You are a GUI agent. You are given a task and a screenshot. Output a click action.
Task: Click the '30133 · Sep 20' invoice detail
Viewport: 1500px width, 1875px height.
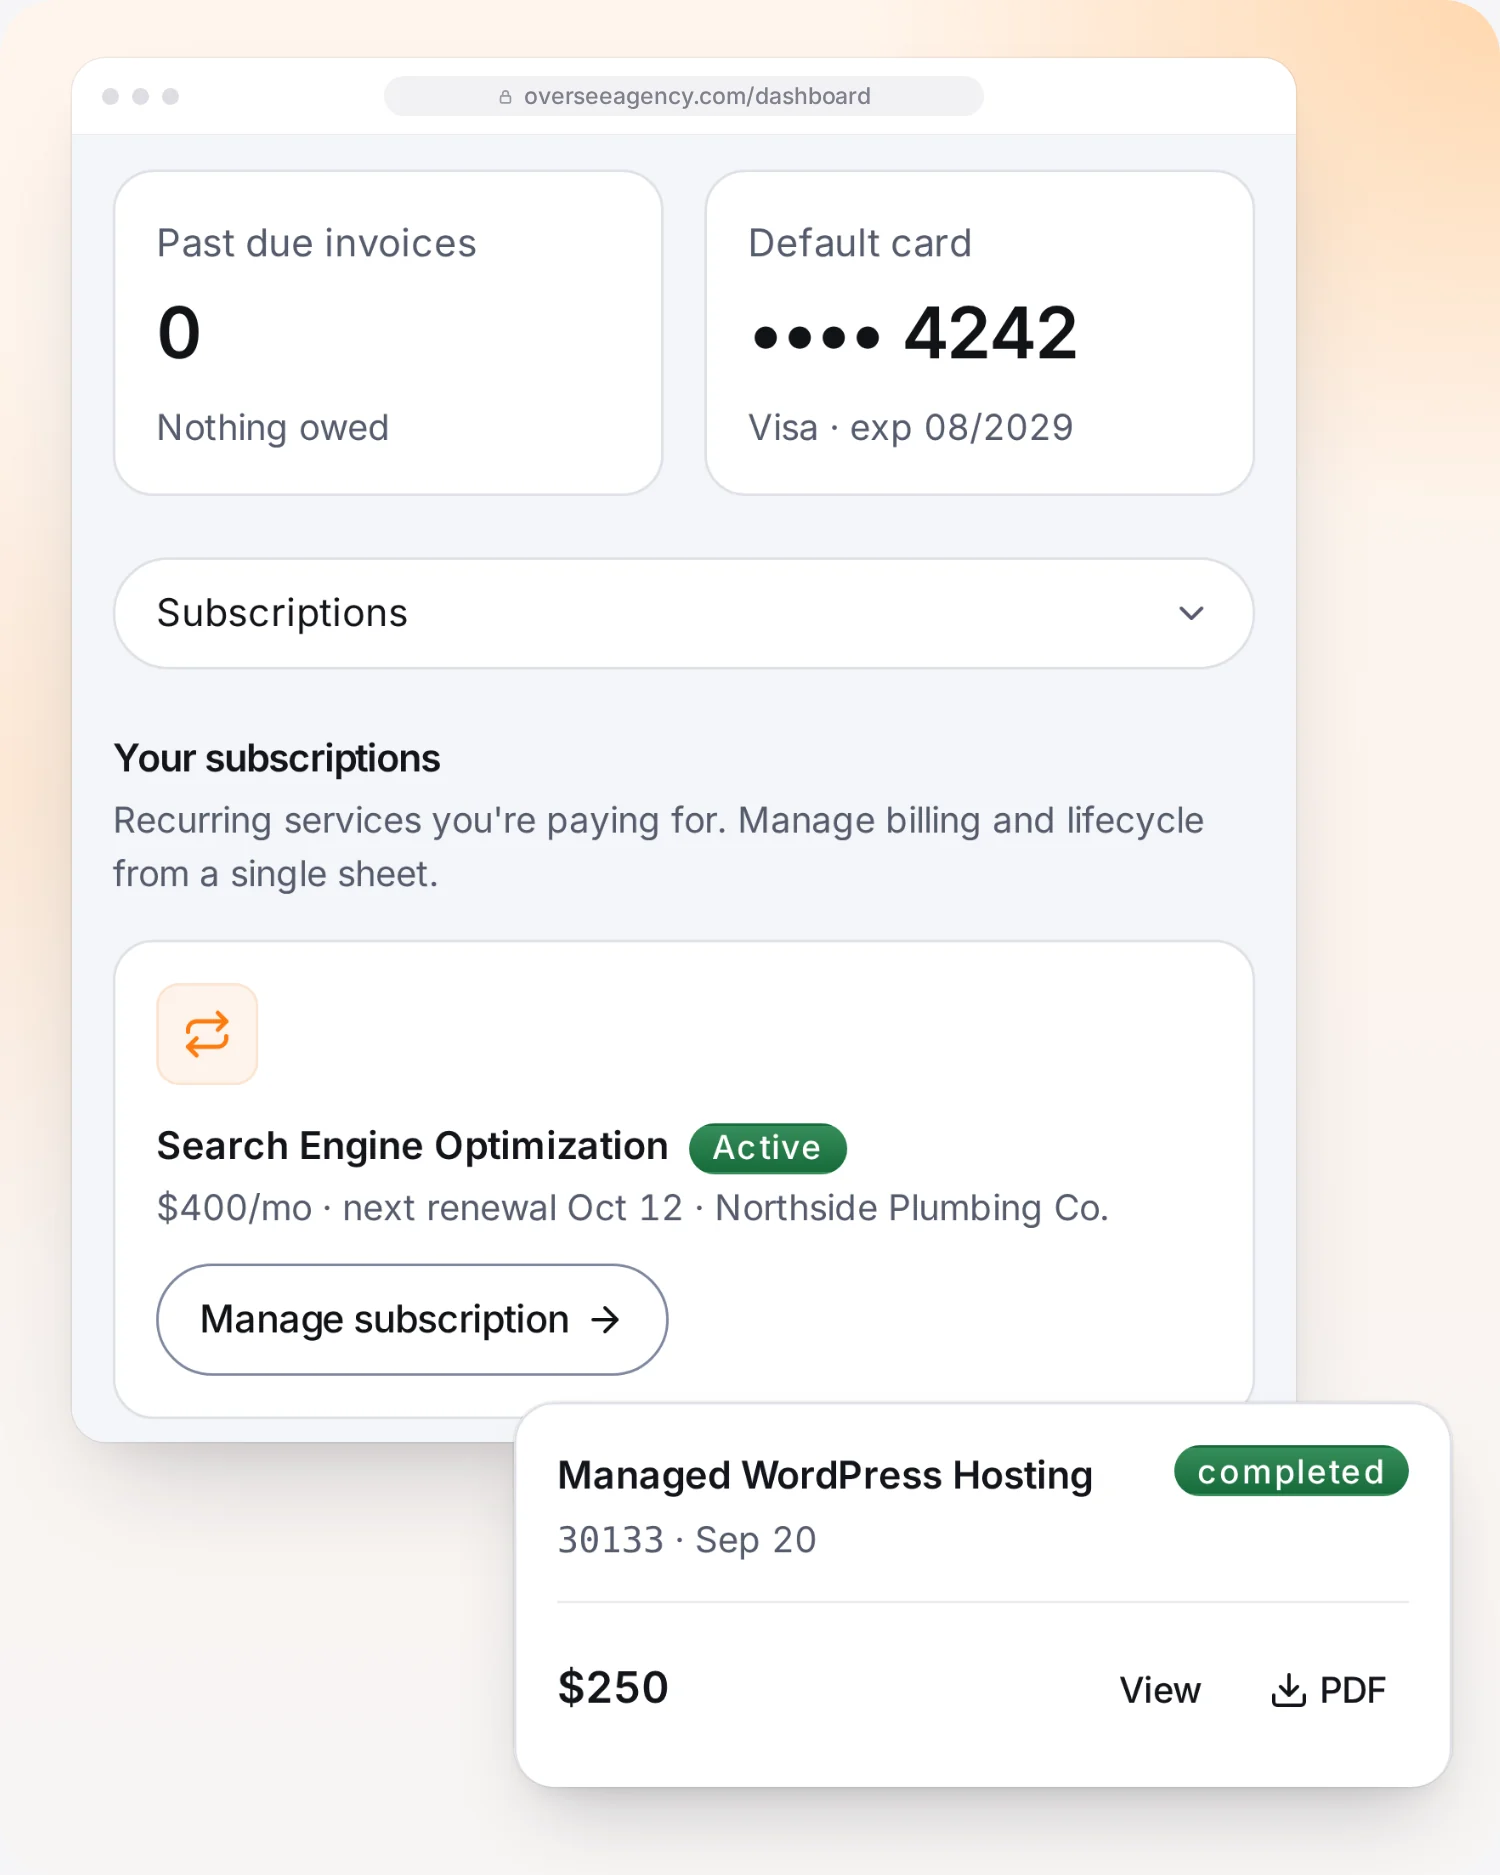pyautogui.click(x=687, y=1540)
